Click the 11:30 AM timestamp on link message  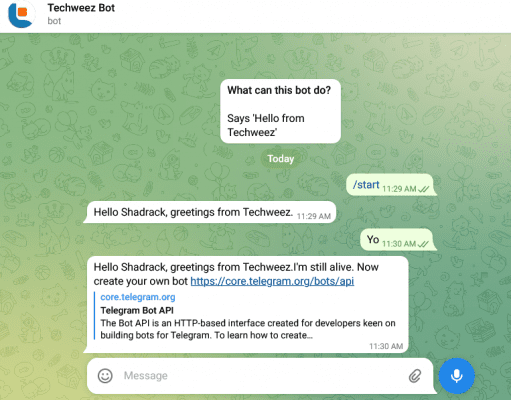coord(386,346)
